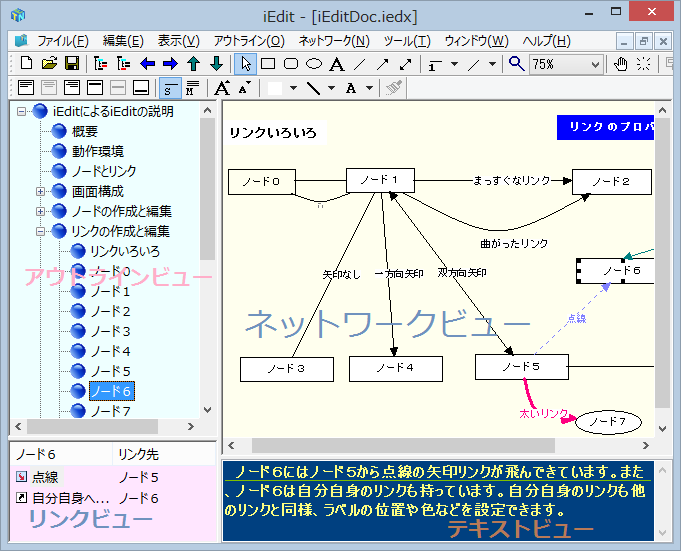Viewport: 681px width, 551px height.
Task: Collapse the iEditによるiEditの説明 root node
Action: click(21, 112)
